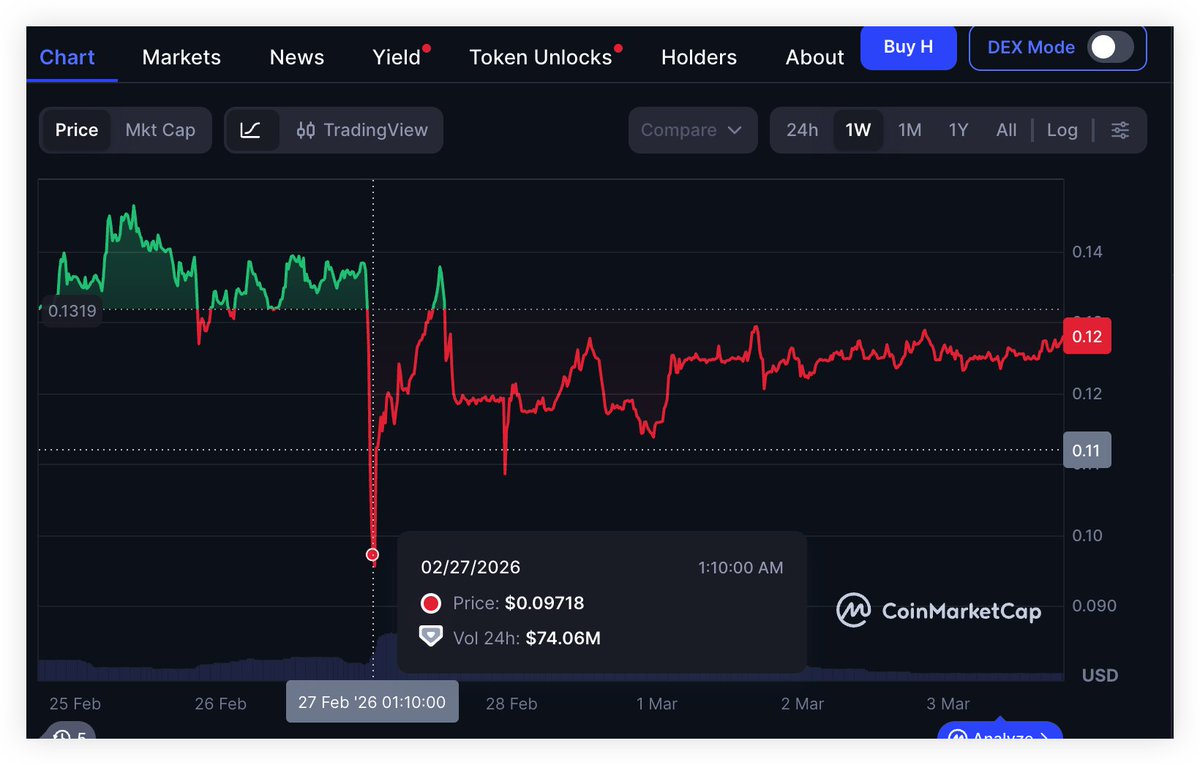Click the 02/27/2026 date in tooltip
This screenshot has width=1200, height=765.
coord(471,567)
